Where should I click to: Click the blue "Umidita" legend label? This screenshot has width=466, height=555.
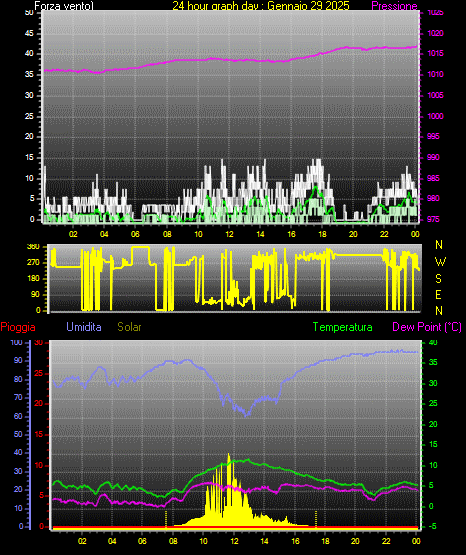pos(84,327)
